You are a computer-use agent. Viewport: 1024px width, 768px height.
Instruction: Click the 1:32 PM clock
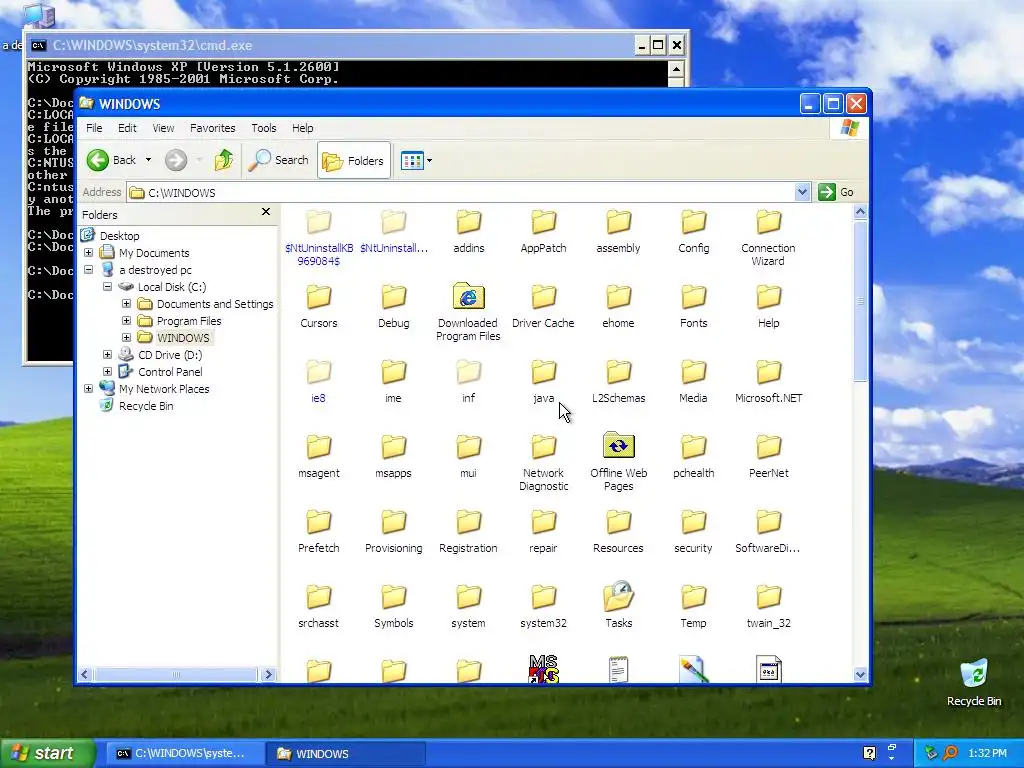tap(987, 753)
